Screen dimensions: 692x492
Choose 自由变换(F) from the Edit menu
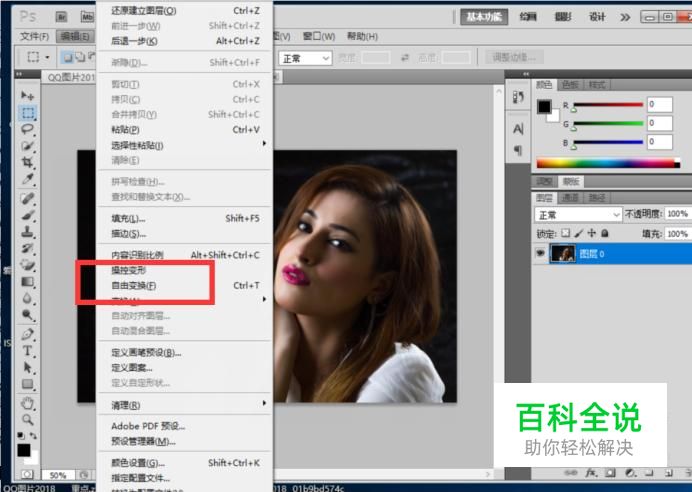coord(185,285)
